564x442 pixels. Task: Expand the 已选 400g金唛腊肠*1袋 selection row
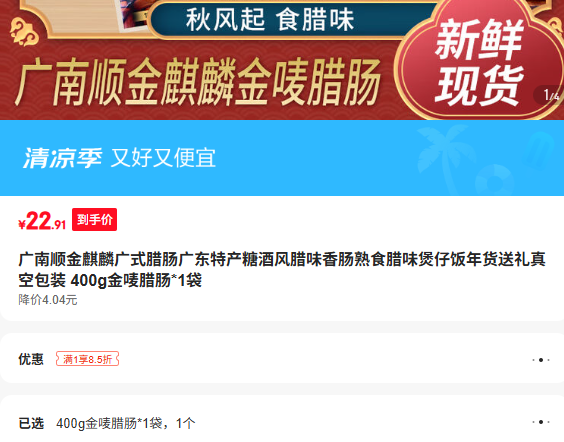click(282, 423)
